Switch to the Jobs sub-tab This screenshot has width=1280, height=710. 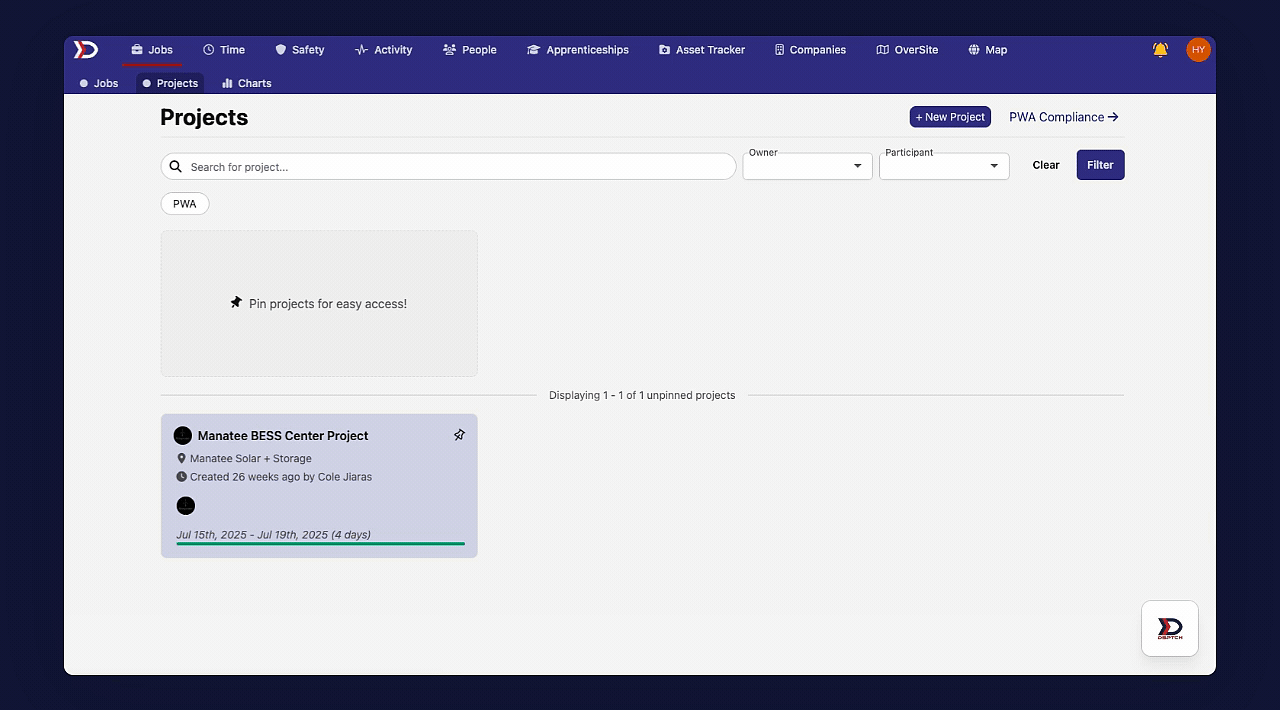99,83
